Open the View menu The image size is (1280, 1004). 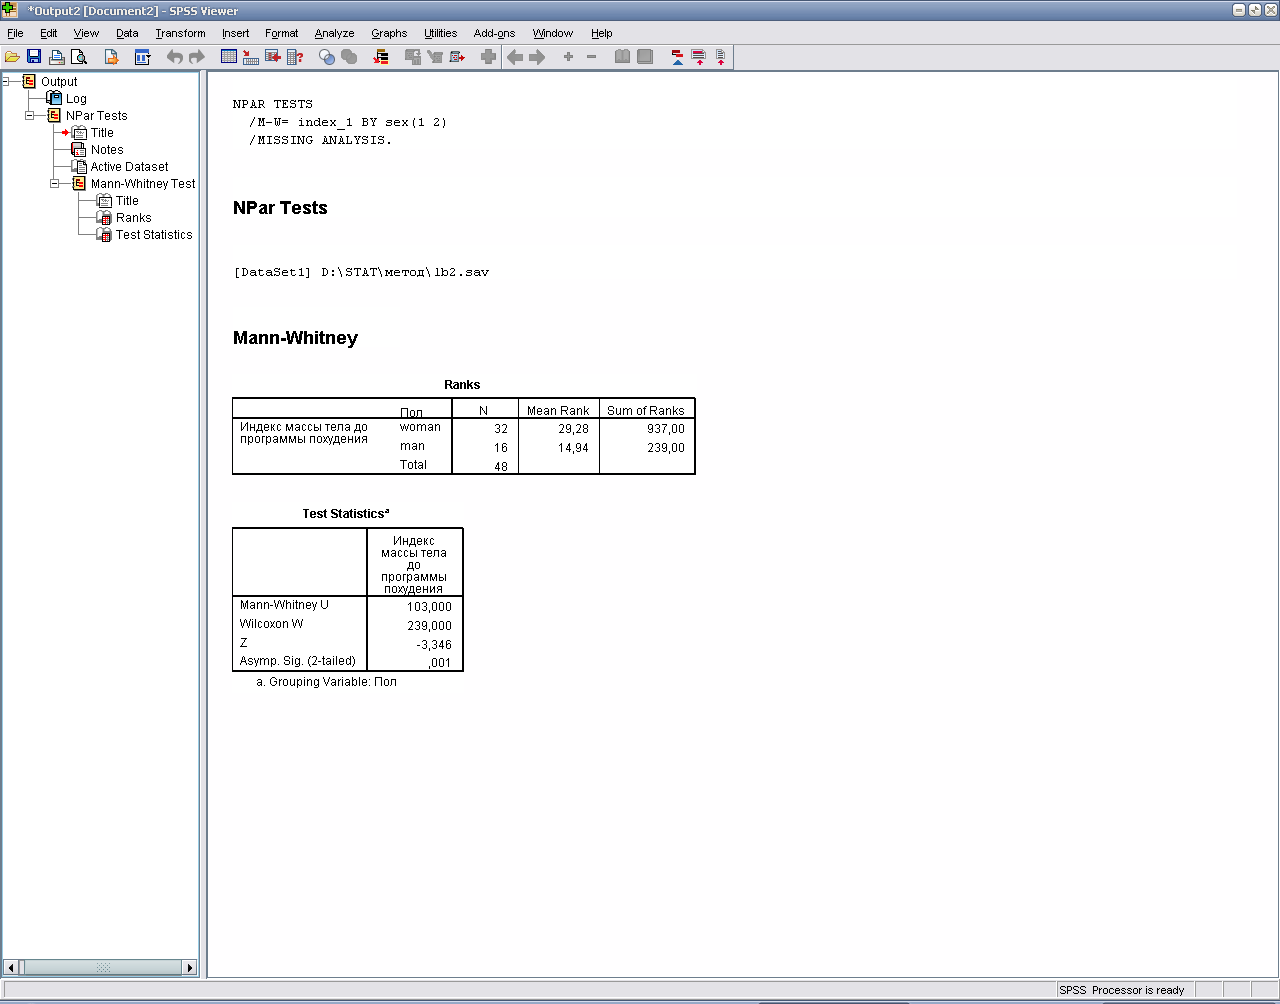coord(87,33)
